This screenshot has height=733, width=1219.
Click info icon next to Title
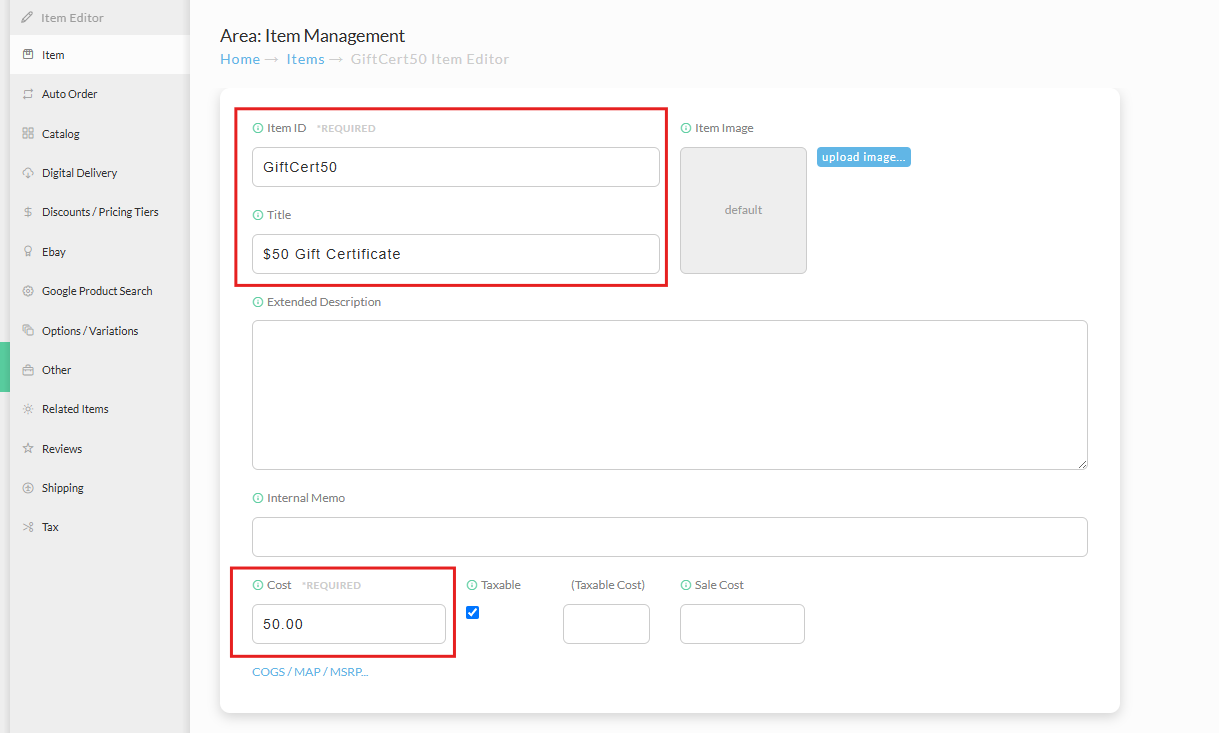coord(258,215)
